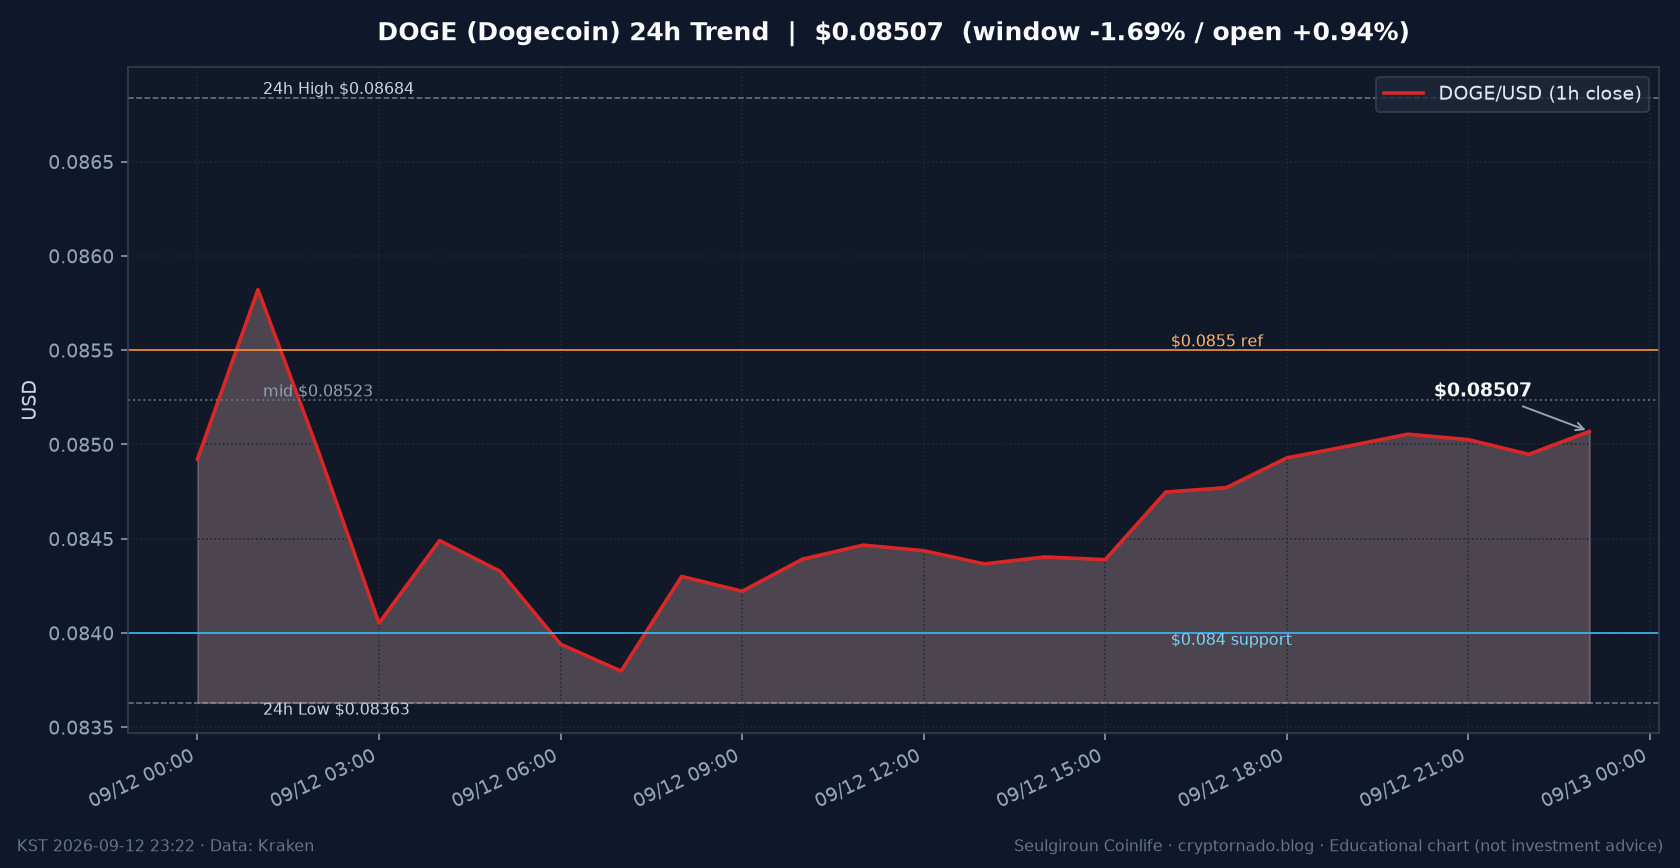Click the DOGE/USD (1h close) legend entry

pos(1512,94)
